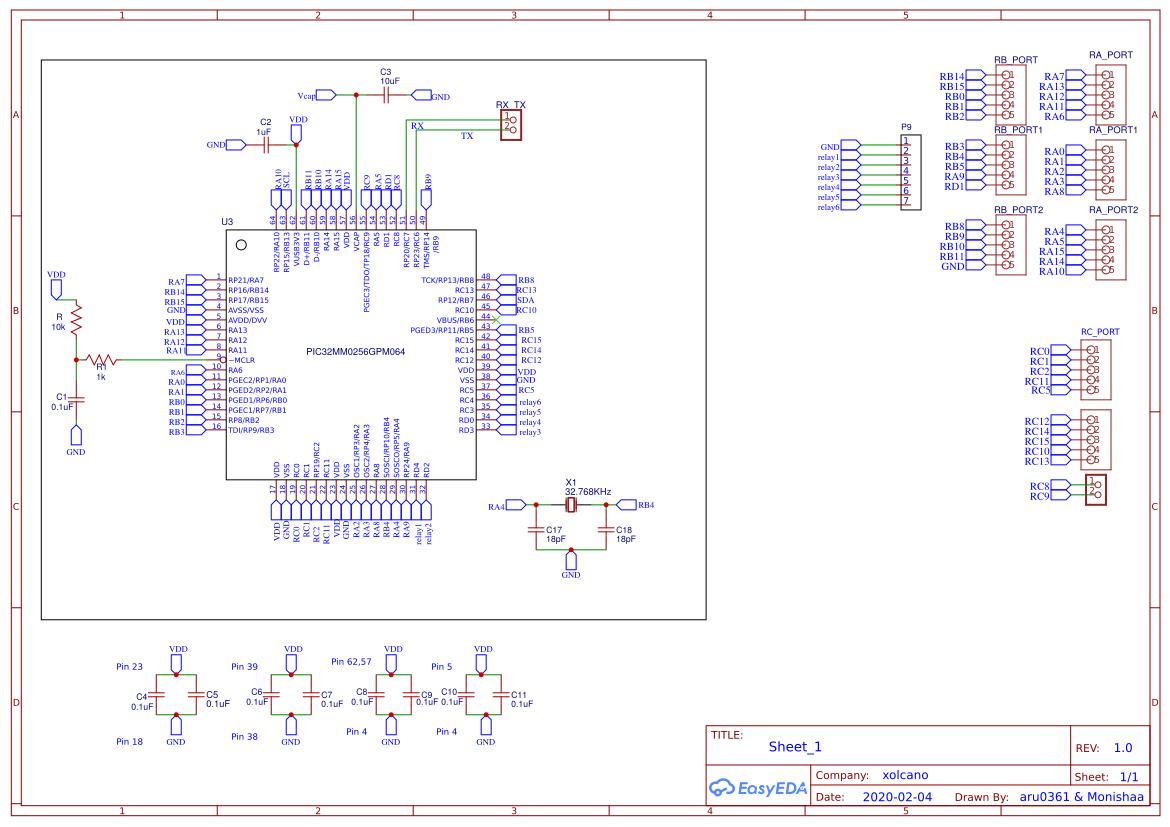The image size is (1170, 827).
Task: Click the EasyEDA cloud logo
Action: 723,788
